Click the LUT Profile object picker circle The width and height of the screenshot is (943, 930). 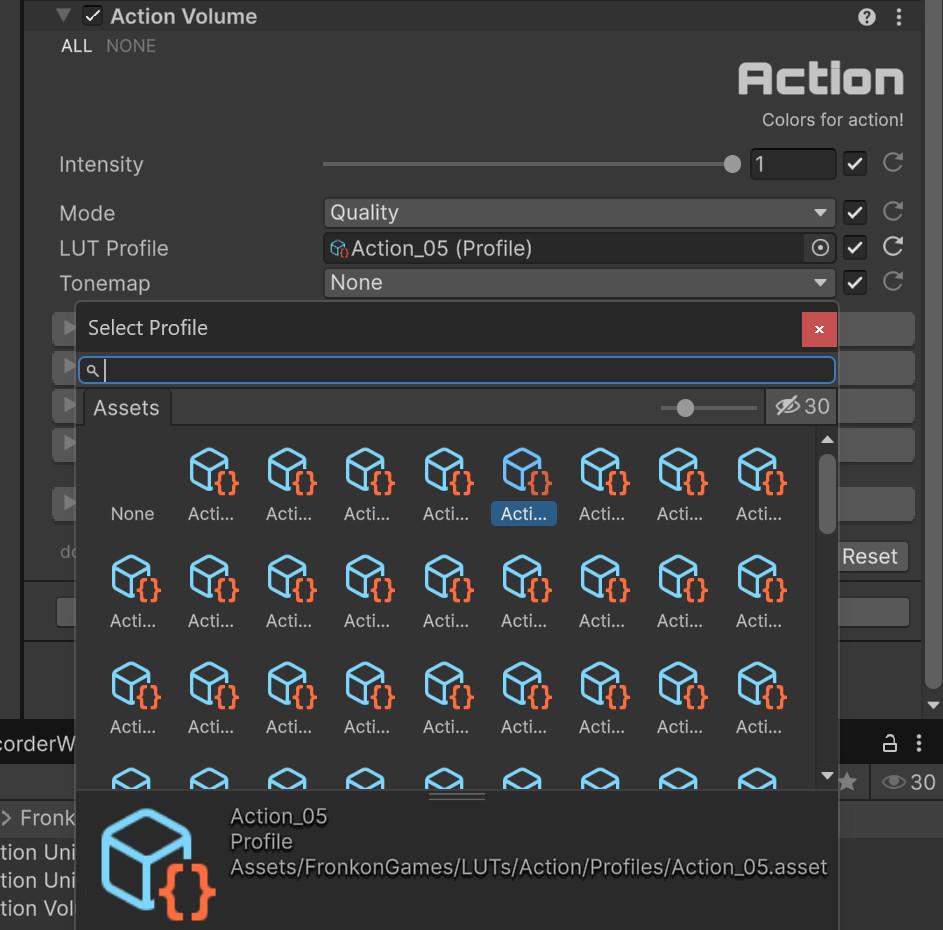(x=820, y=248)
